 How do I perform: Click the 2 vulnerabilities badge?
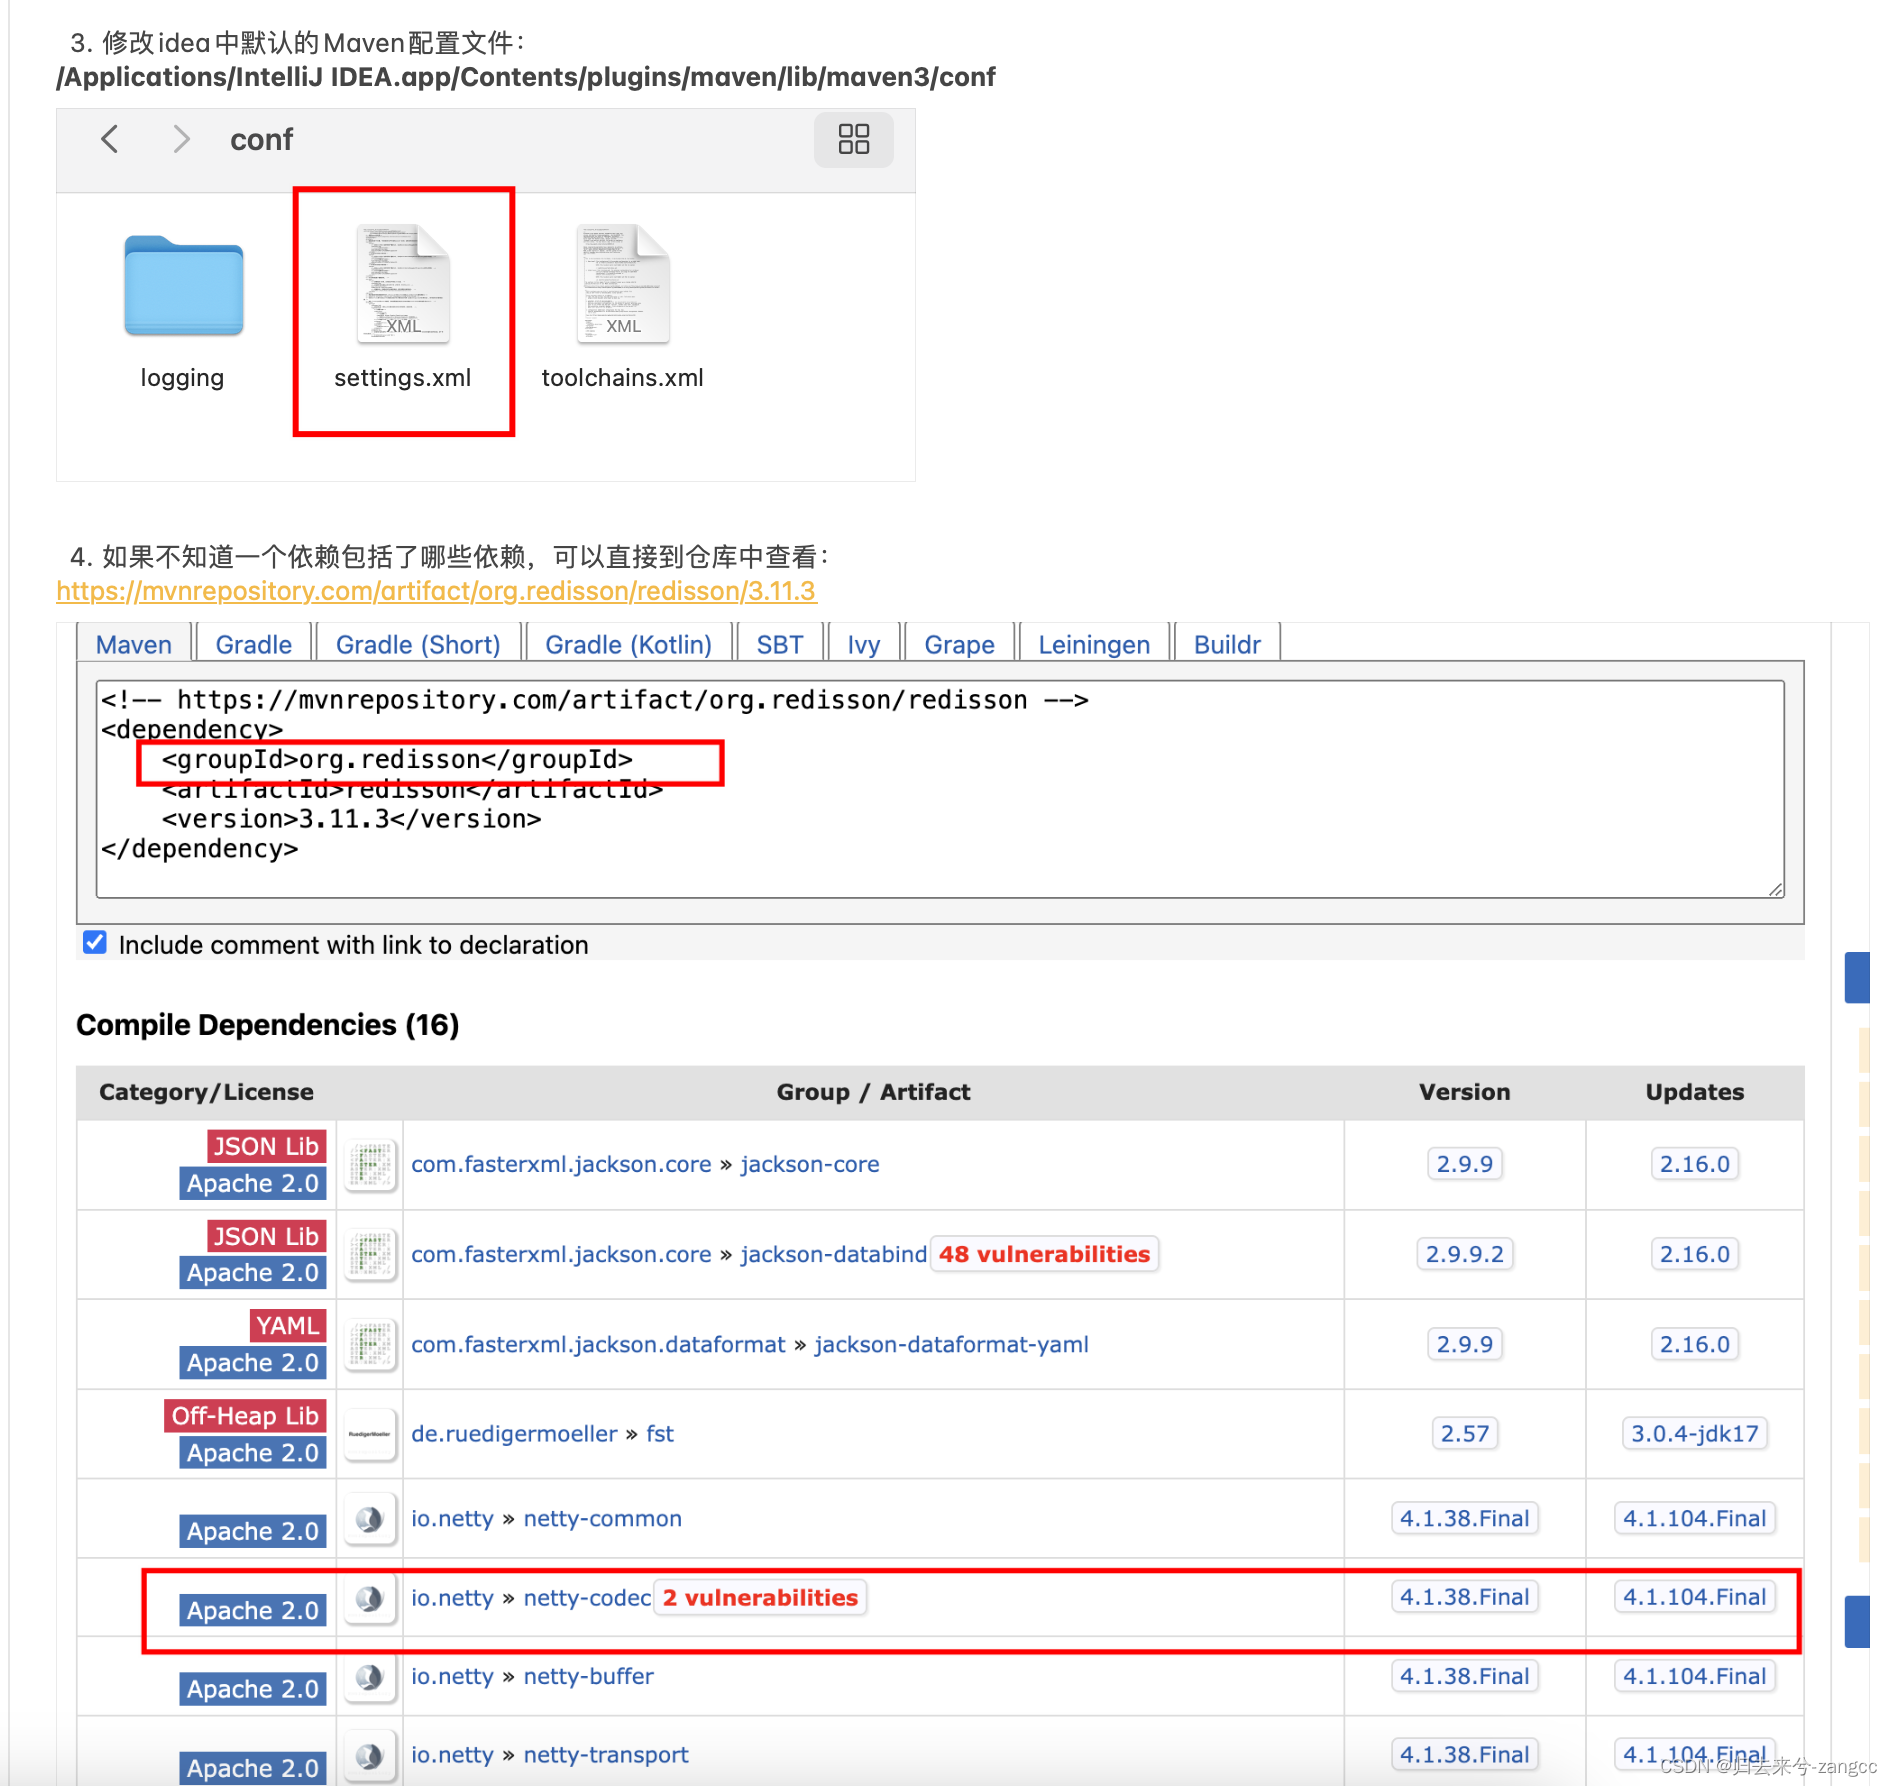[x=760, y=1597]
